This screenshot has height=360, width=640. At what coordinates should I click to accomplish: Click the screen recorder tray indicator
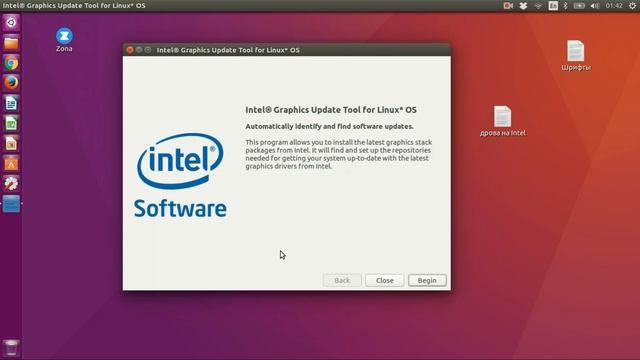click(x=508, y=6)
